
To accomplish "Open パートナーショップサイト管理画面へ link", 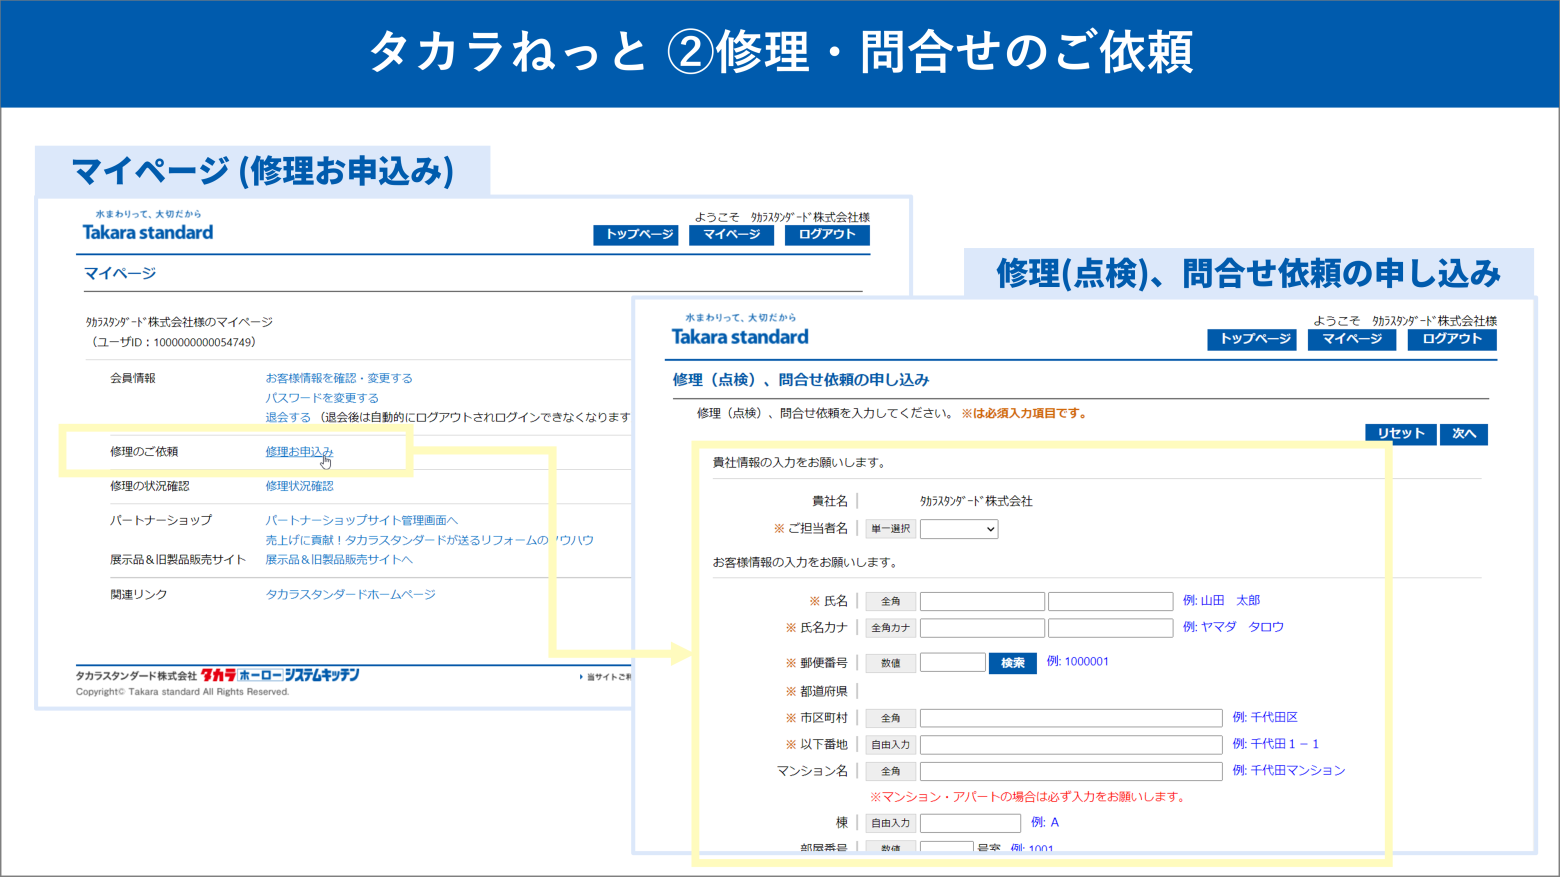I will pos(361,520).
